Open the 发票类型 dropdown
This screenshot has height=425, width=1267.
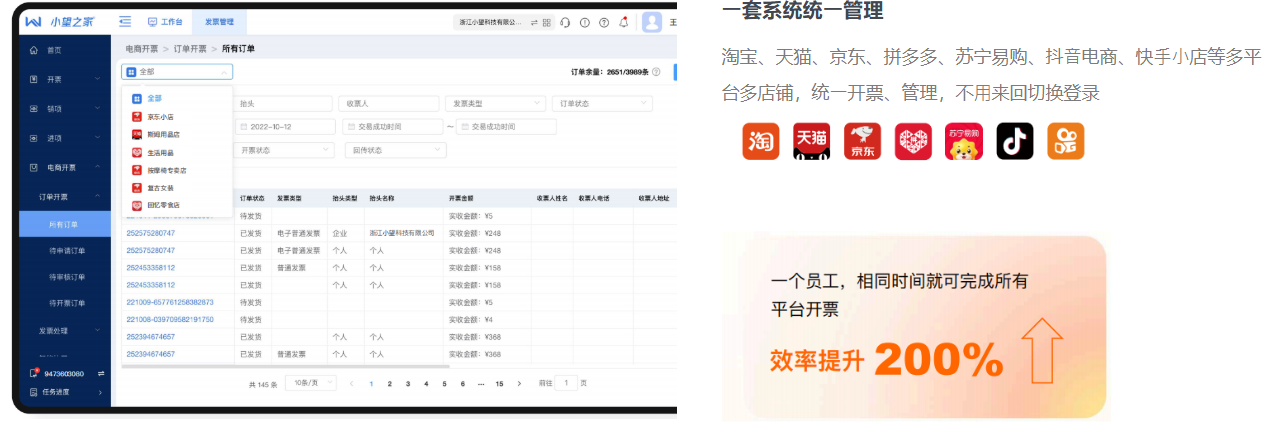(496, 103)
